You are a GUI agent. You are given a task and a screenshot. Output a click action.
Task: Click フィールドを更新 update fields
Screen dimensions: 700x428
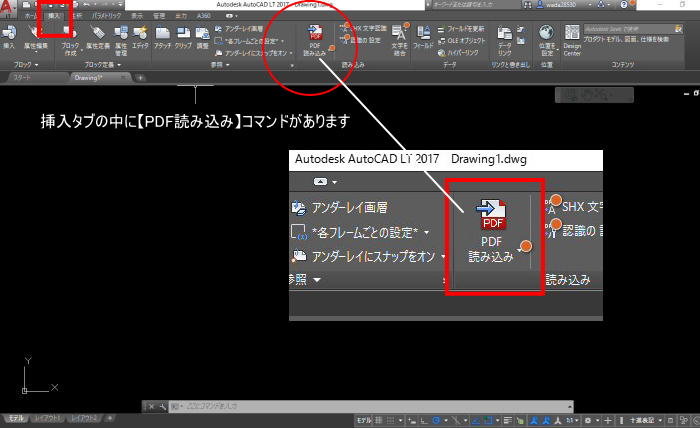pyautogui.click(x=461, y=29)
